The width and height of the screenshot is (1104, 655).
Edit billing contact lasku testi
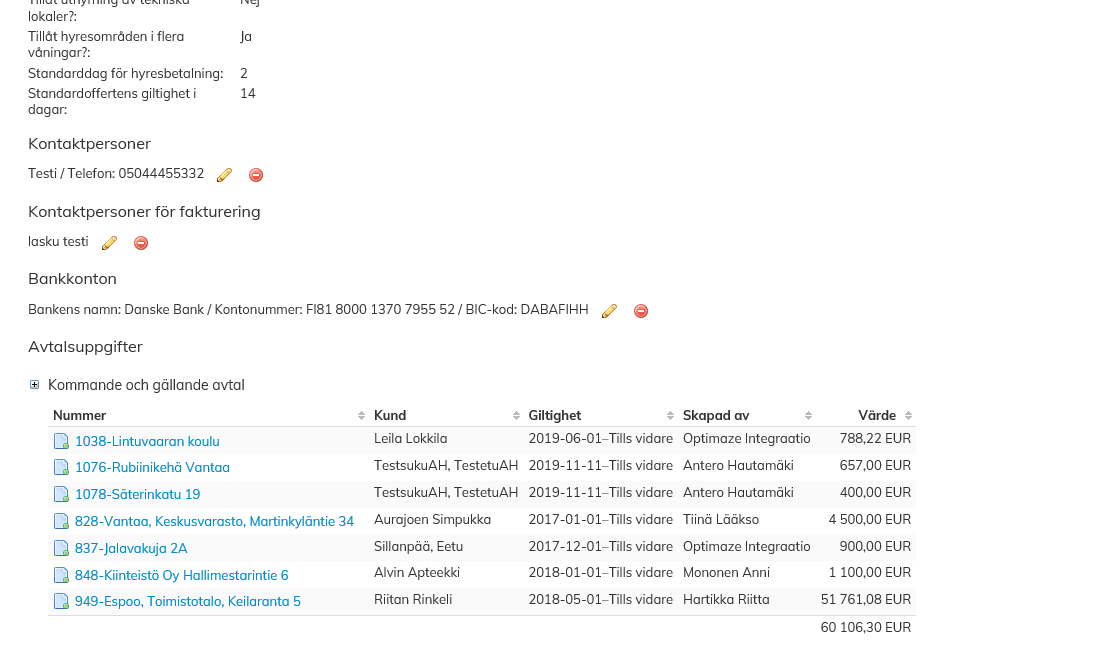coord(109,243)
